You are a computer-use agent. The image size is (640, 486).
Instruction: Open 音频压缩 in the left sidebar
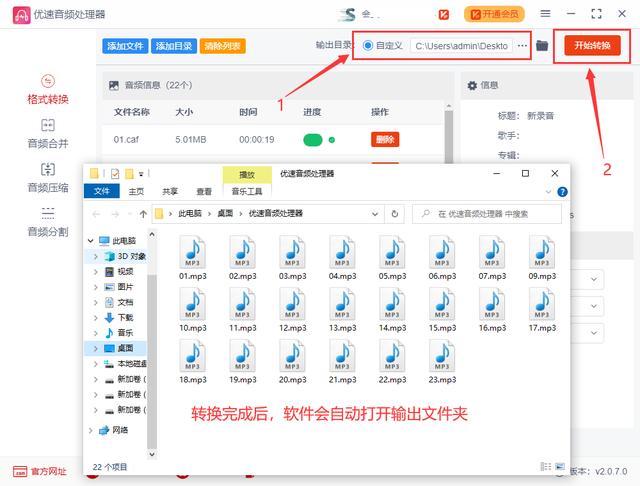[x=48, y=178]
